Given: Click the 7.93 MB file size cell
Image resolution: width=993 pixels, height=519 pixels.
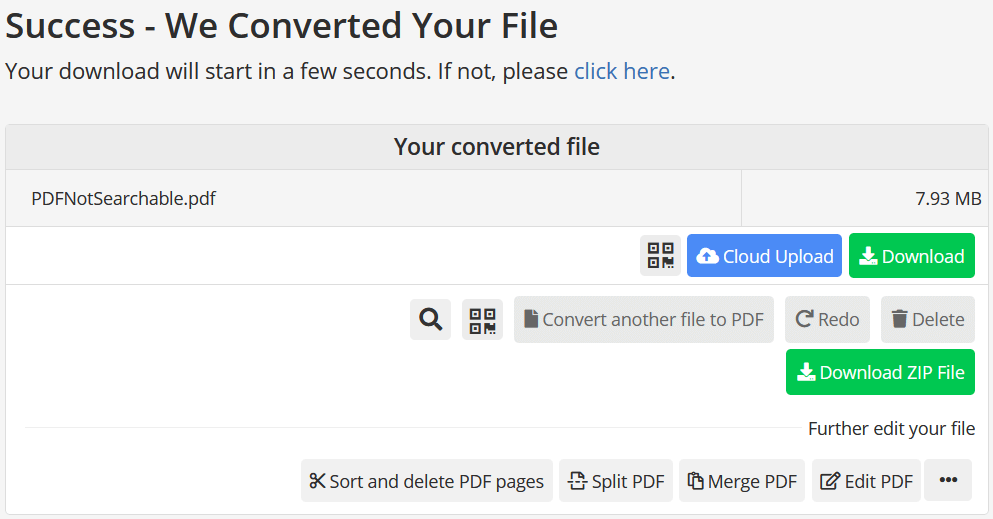Looking at the screenshot, I should 948,198.
